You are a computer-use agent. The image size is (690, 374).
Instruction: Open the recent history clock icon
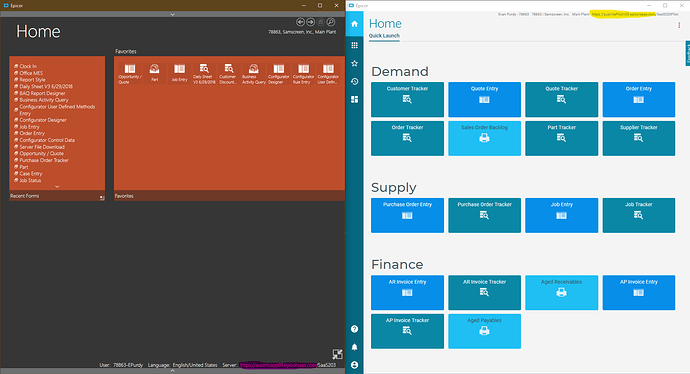(x=354, y=81)
